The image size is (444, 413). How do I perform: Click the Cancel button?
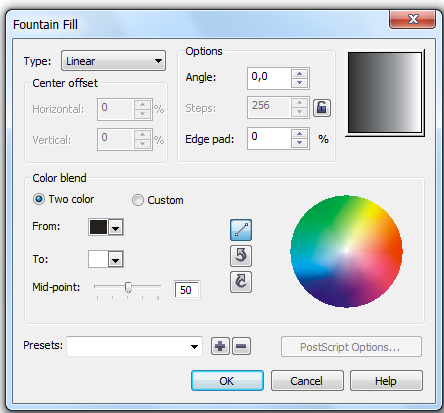tap(307, 381)
